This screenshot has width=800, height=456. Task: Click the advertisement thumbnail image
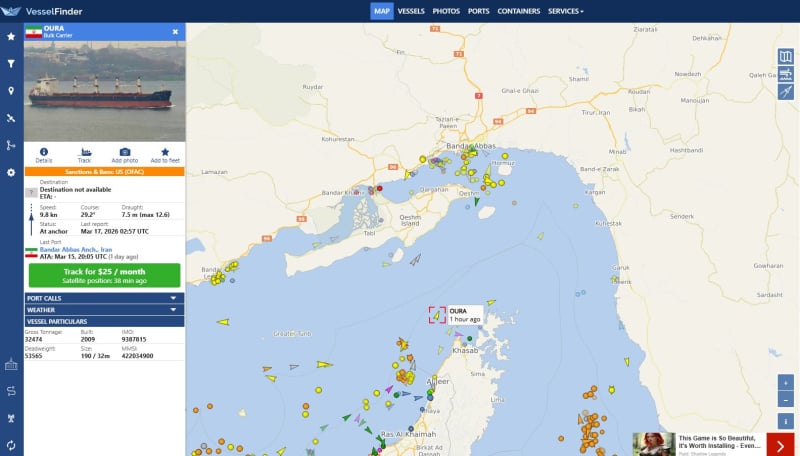654,444
